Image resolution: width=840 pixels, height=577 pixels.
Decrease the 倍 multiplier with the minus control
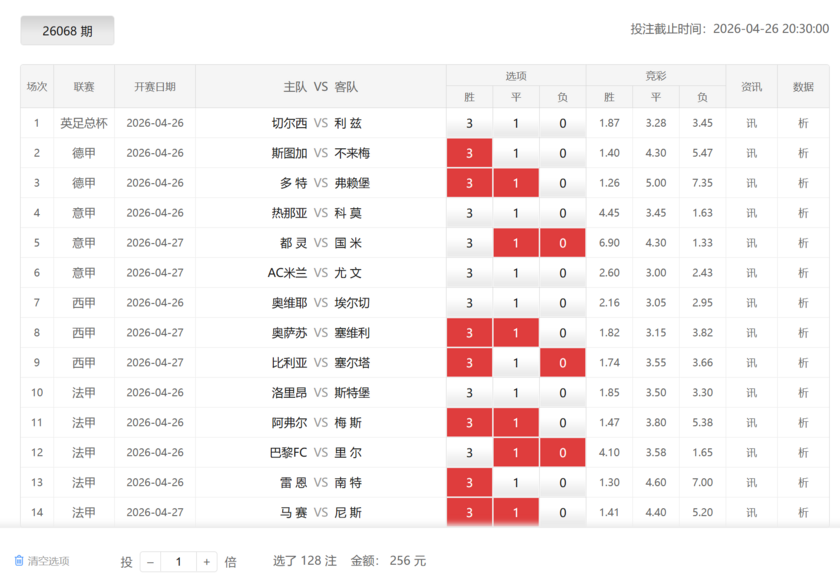click(x=150, y=561)
